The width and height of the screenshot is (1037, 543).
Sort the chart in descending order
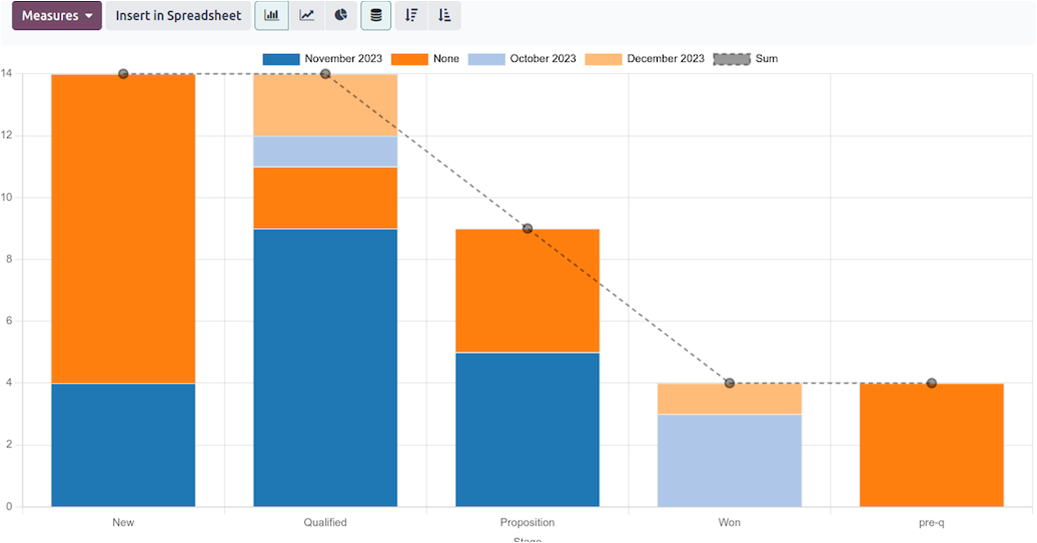pos(411,16)
